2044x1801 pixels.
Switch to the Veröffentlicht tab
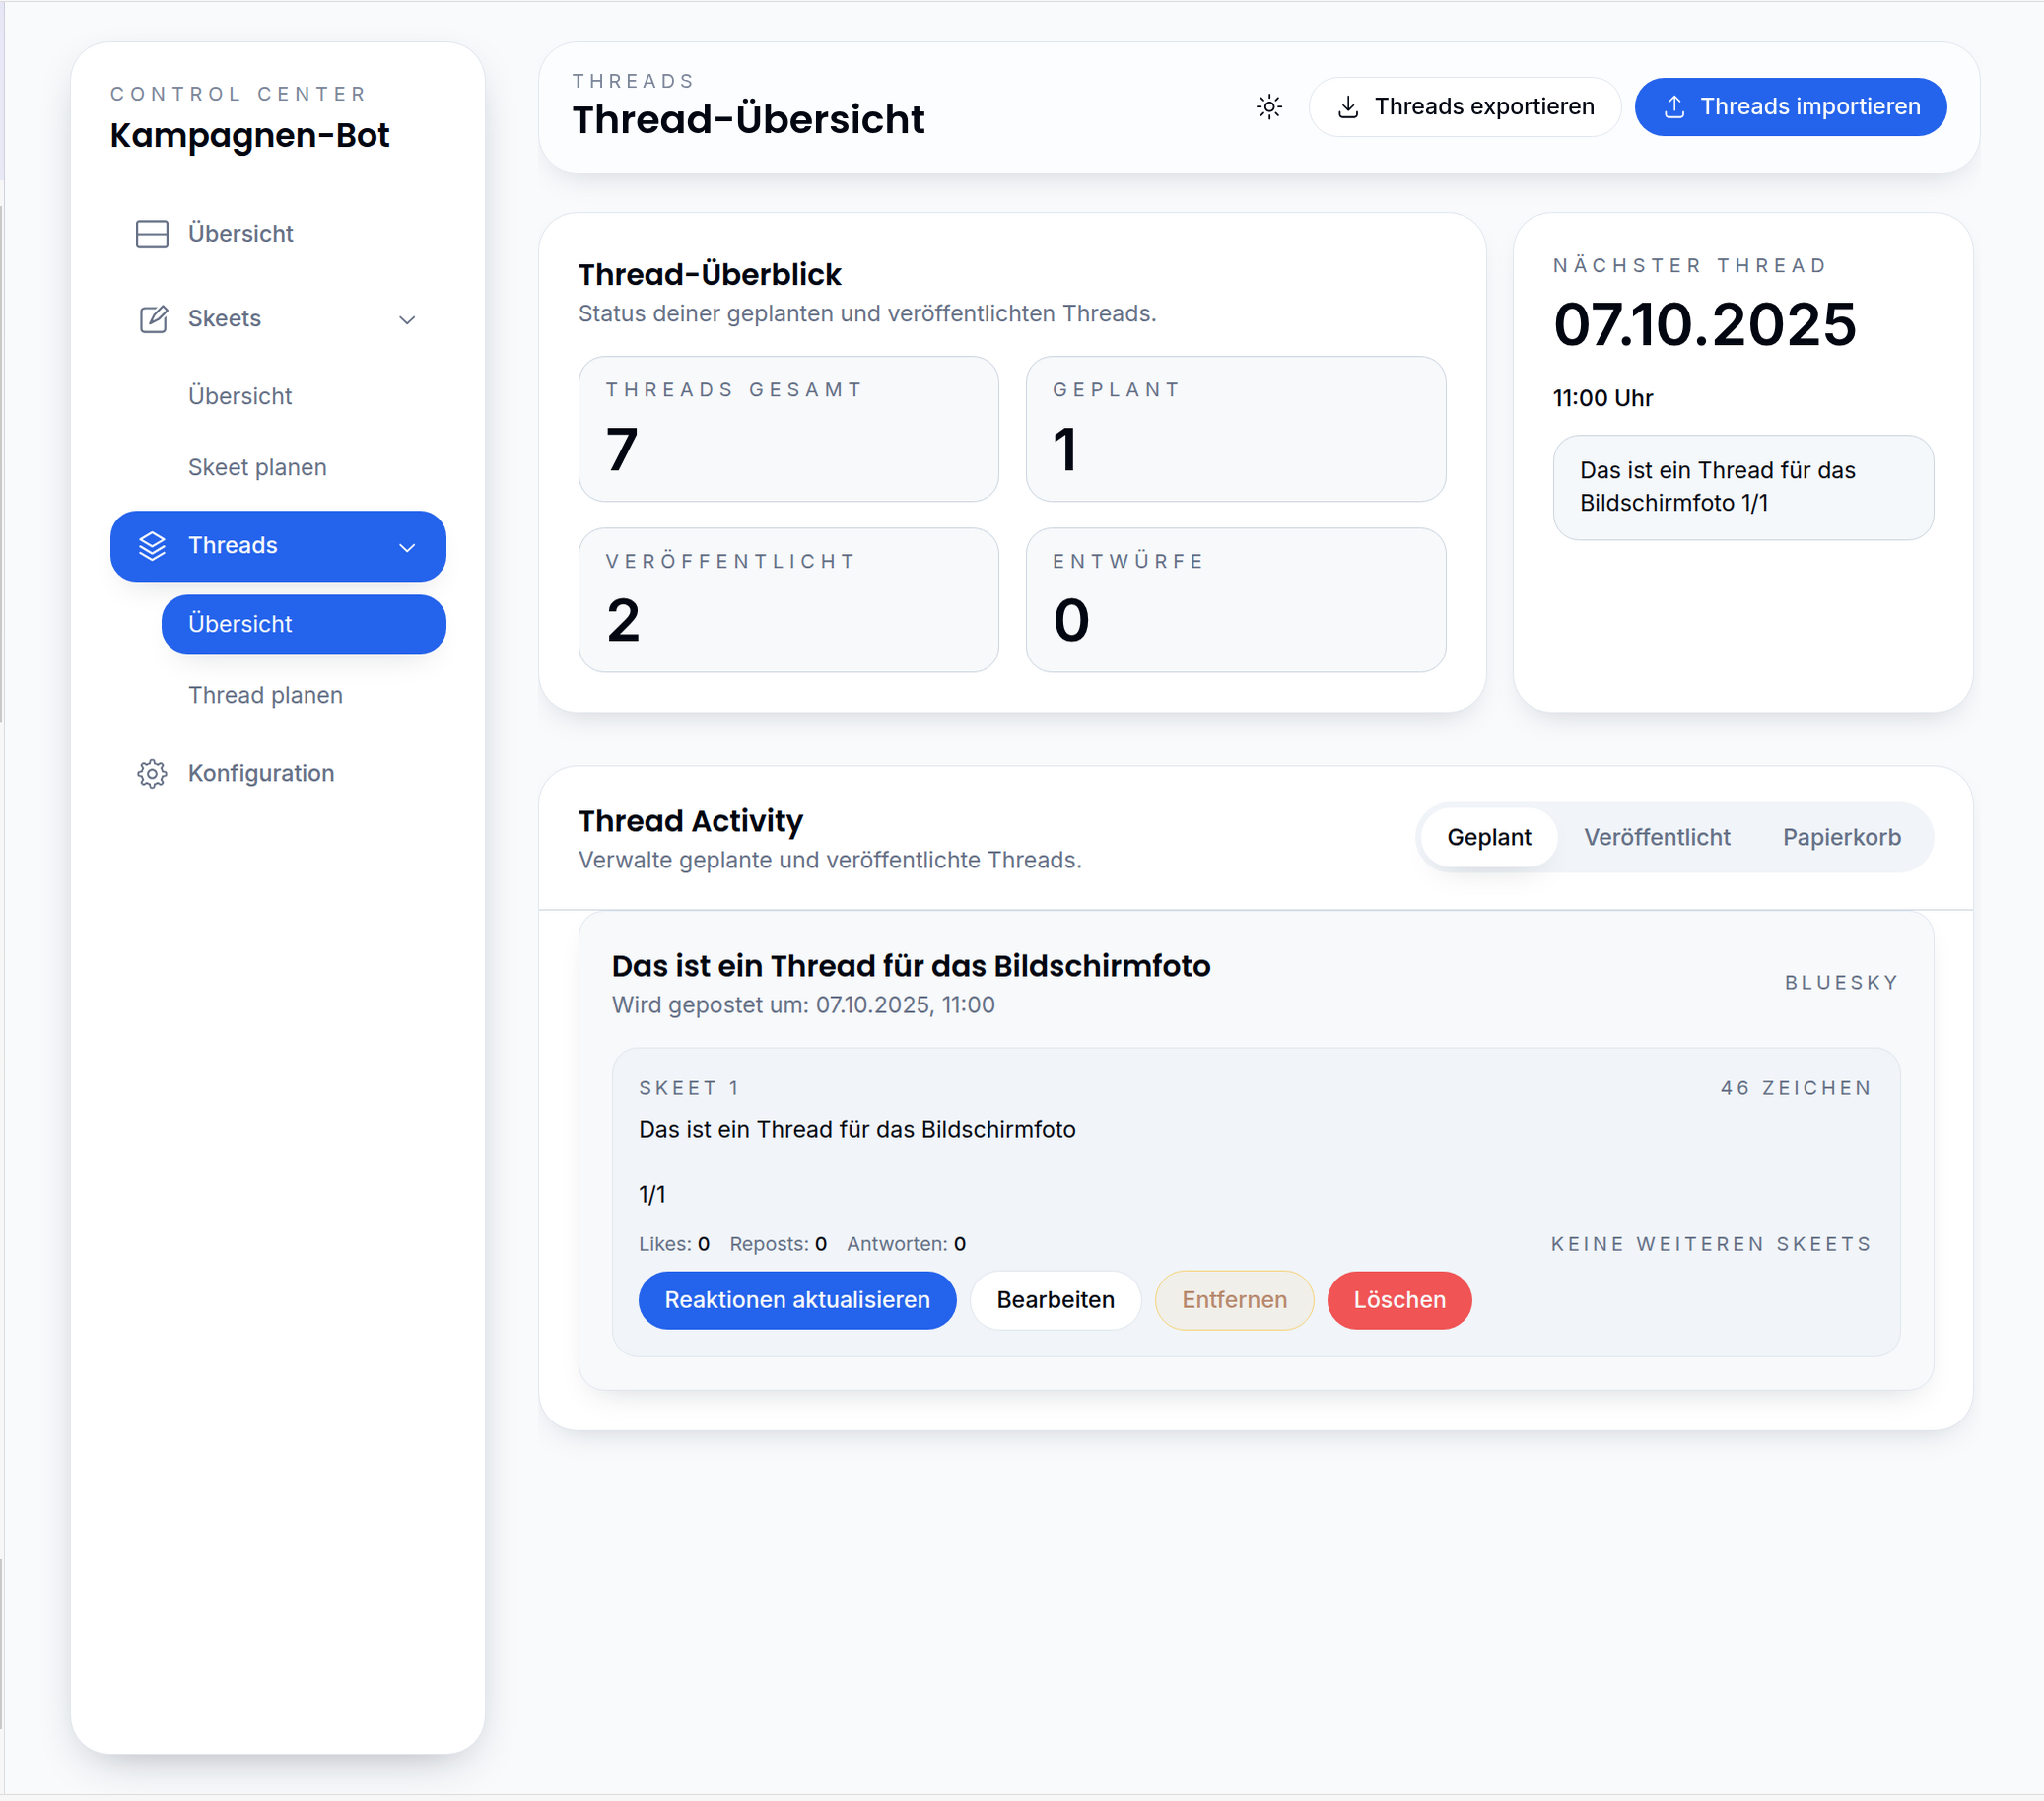point(1656,837)
